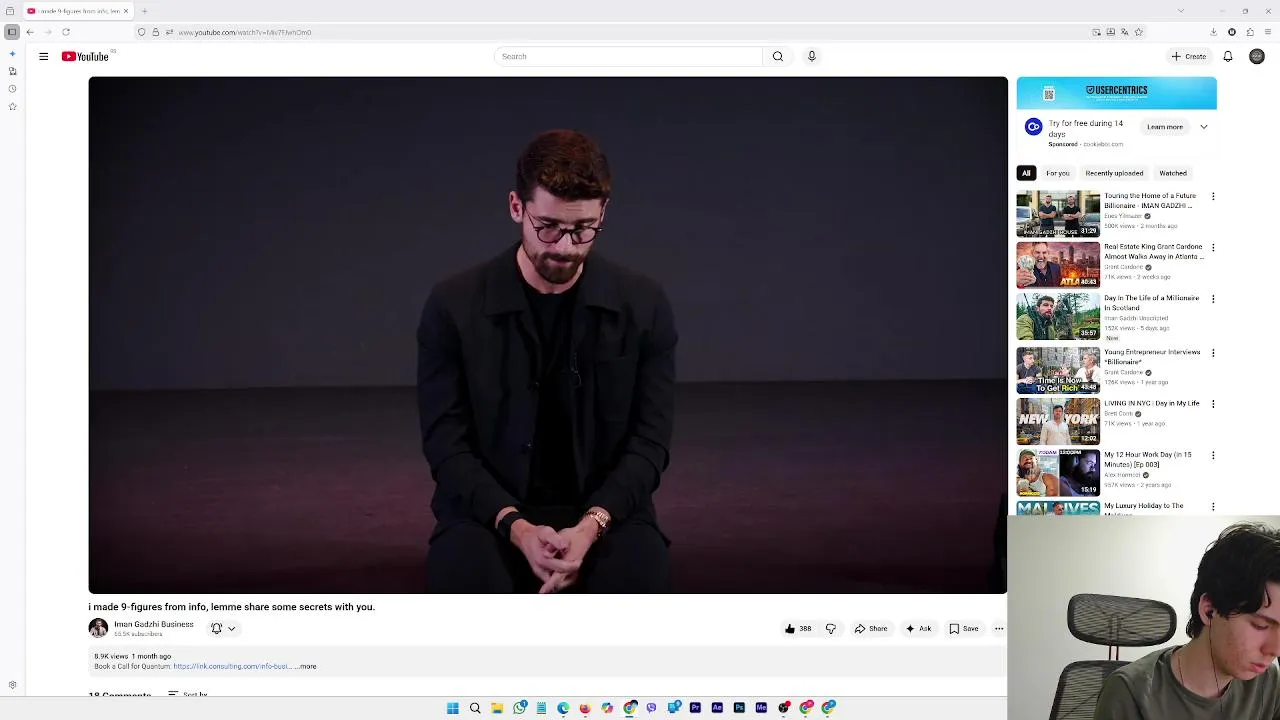The height and width of the screenshot is (720, 1280).
Task: Open the YouTube guide hamburger menu
Action: [x=43, y=56]
